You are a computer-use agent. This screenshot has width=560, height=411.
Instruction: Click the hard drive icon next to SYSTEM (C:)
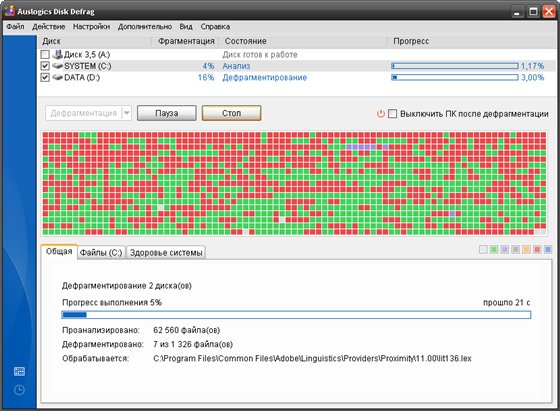[x=57, y=66]
